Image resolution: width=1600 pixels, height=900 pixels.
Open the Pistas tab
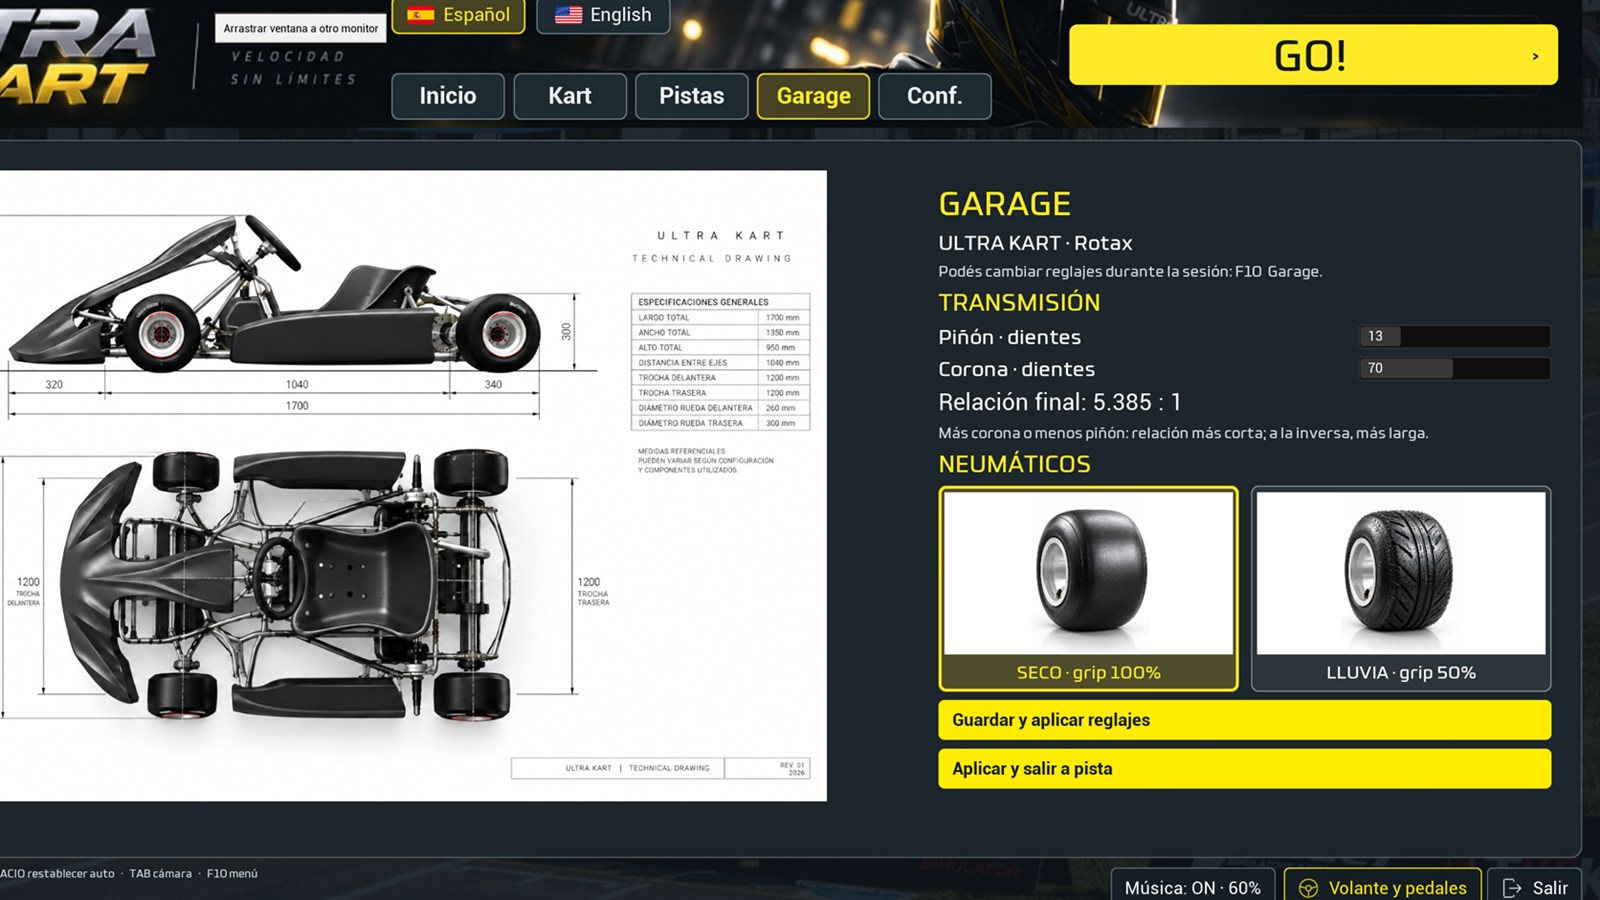pyautogui.click(x=692, y=96)
